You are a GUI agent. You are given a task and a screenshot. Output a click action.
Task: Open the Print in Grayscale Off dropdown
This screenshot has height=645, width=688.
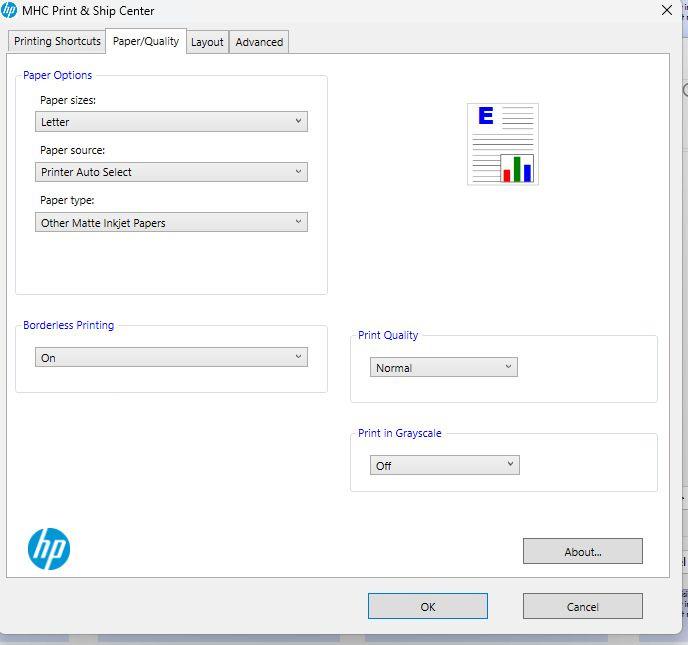pyautogui.click(x=445, y=465)
